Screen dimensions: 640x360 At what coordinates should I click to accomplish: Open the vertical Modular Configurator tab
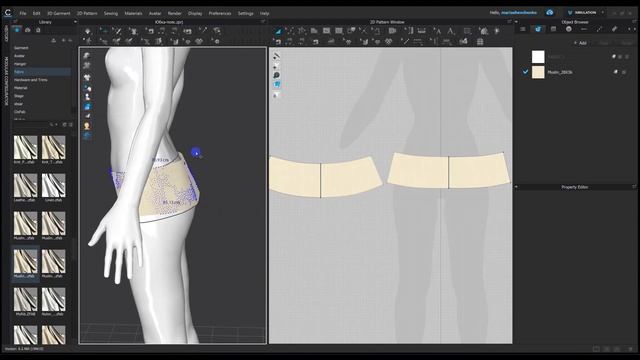(6, 81)
